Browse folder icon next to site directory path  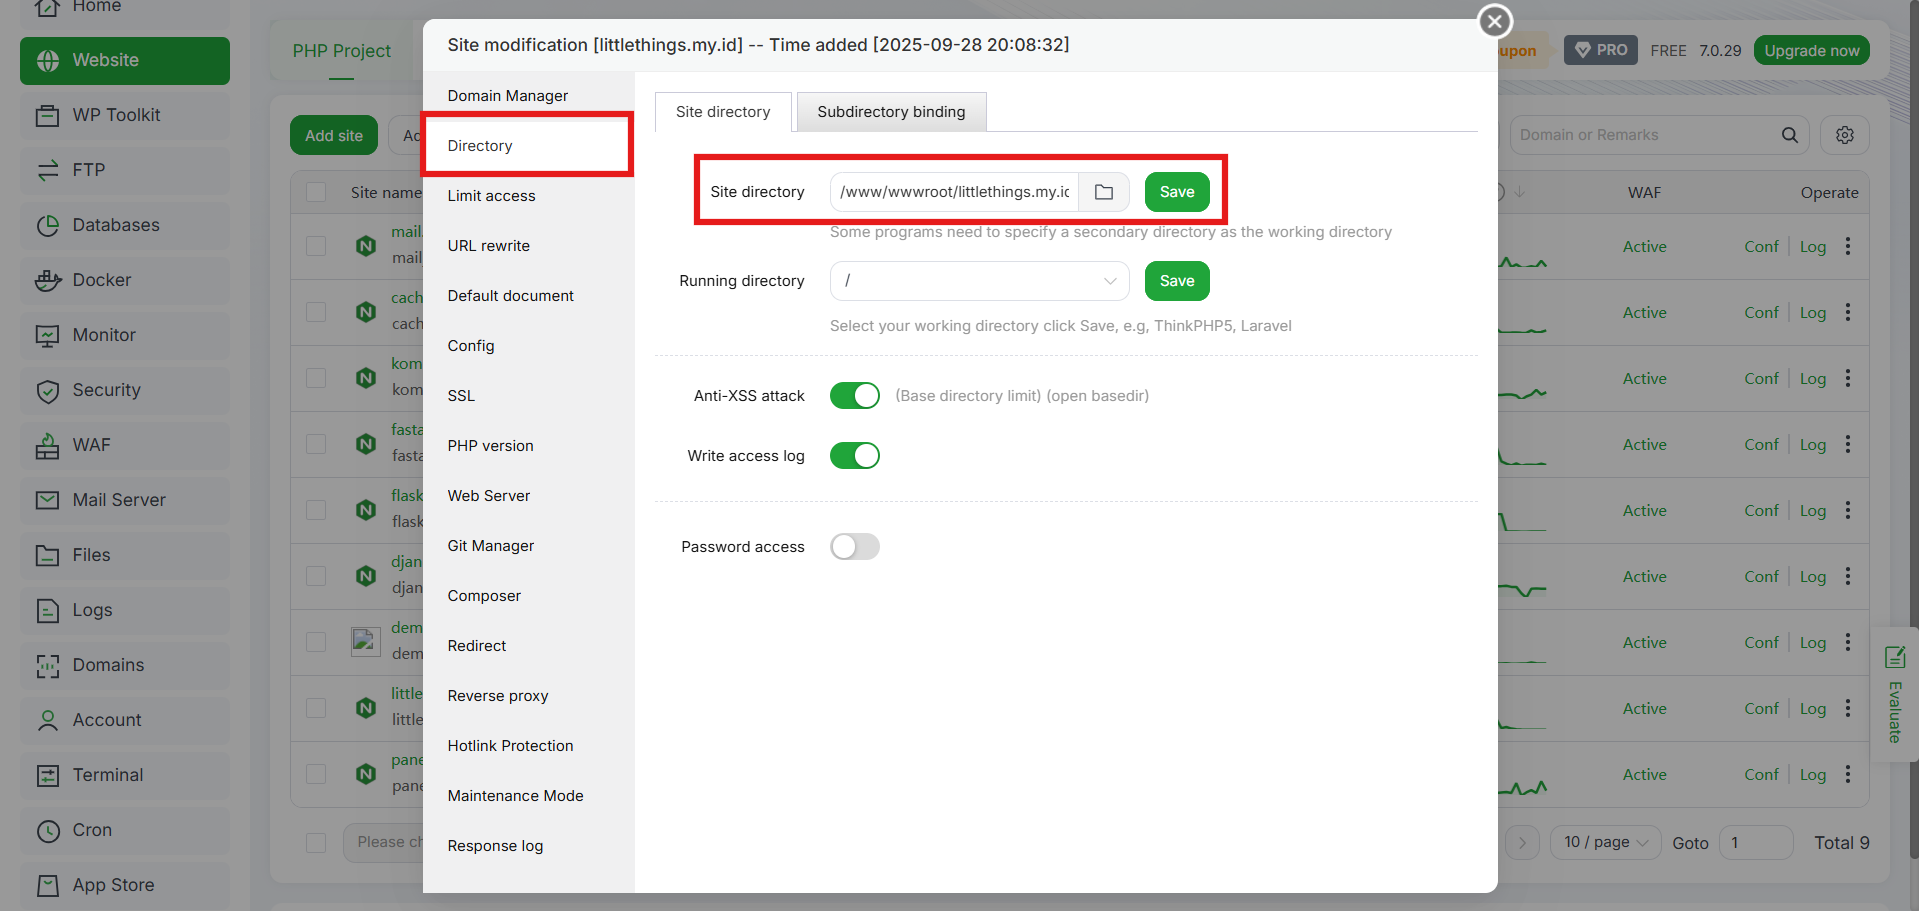point(1104,192)
